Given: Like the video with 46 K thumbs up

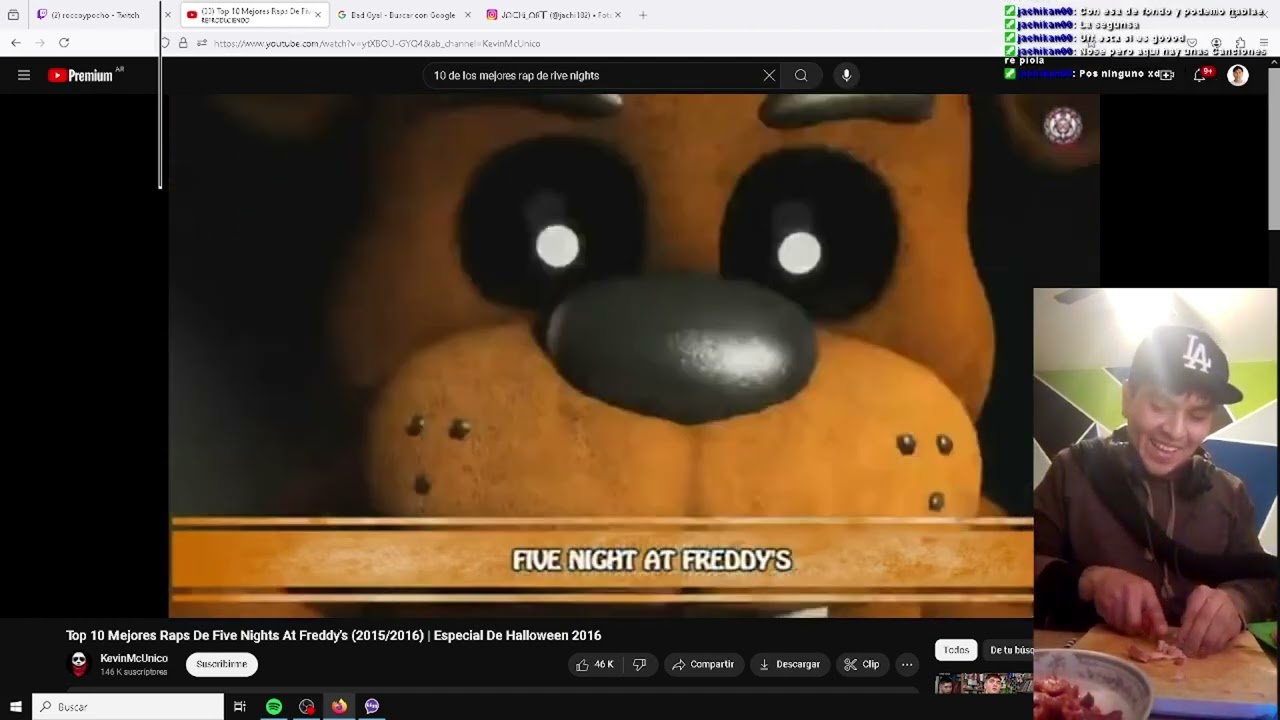Looking at the screenshot, I should (x=594, y=664).
